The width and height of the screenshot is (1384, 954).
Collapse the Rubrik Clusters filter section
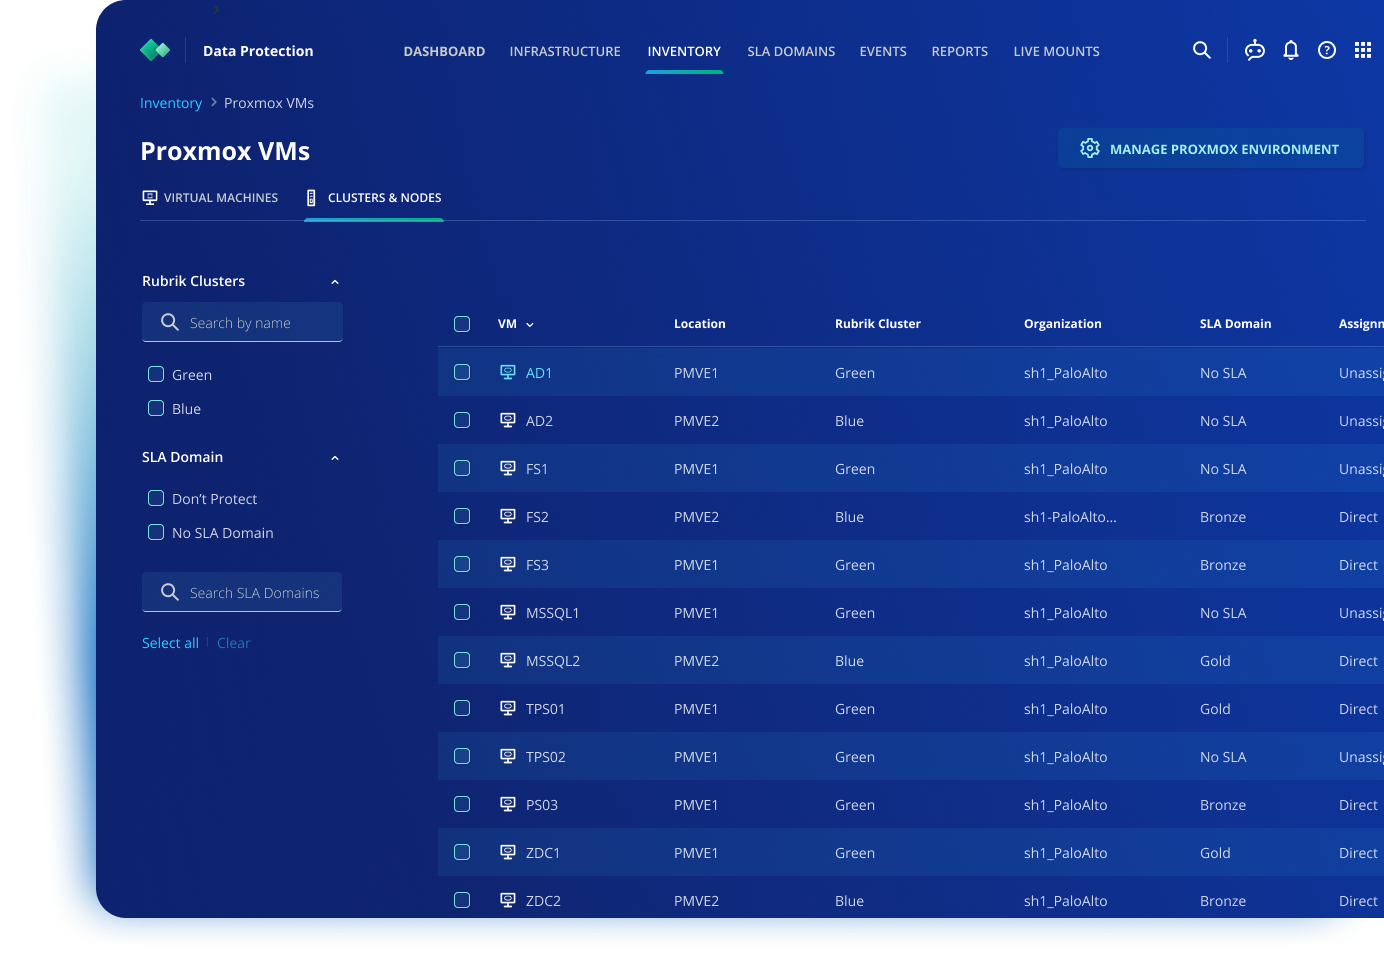pyautogui.click(x=335, y=282)
